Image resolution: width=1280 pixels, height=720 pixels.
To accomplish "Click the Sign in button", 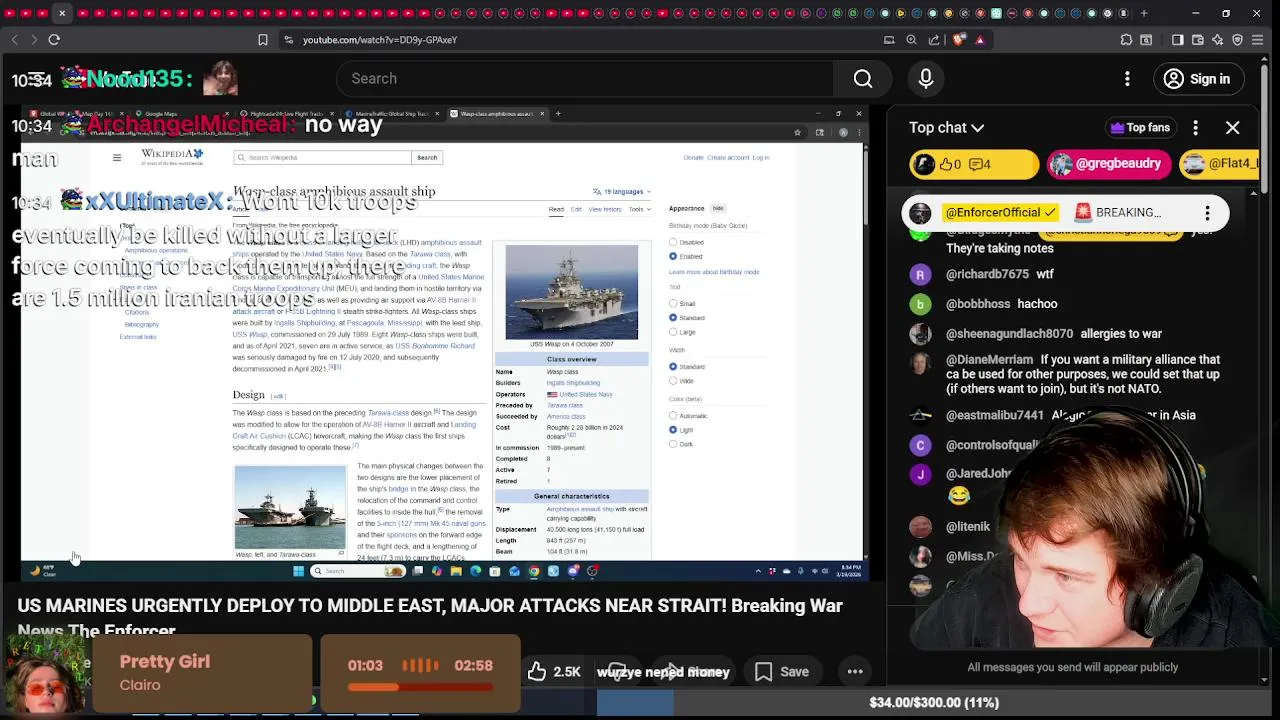I will click(1197, 79).
